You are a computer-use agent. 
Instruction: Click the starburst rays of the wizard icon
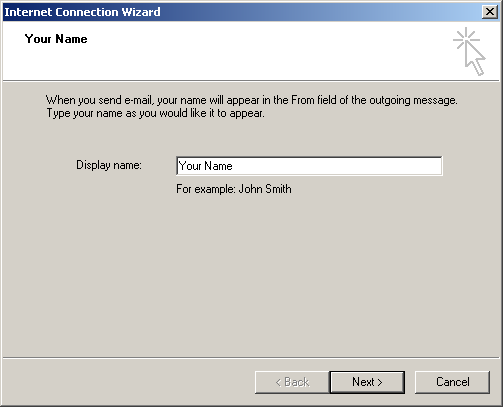click(x=465, y=38)
